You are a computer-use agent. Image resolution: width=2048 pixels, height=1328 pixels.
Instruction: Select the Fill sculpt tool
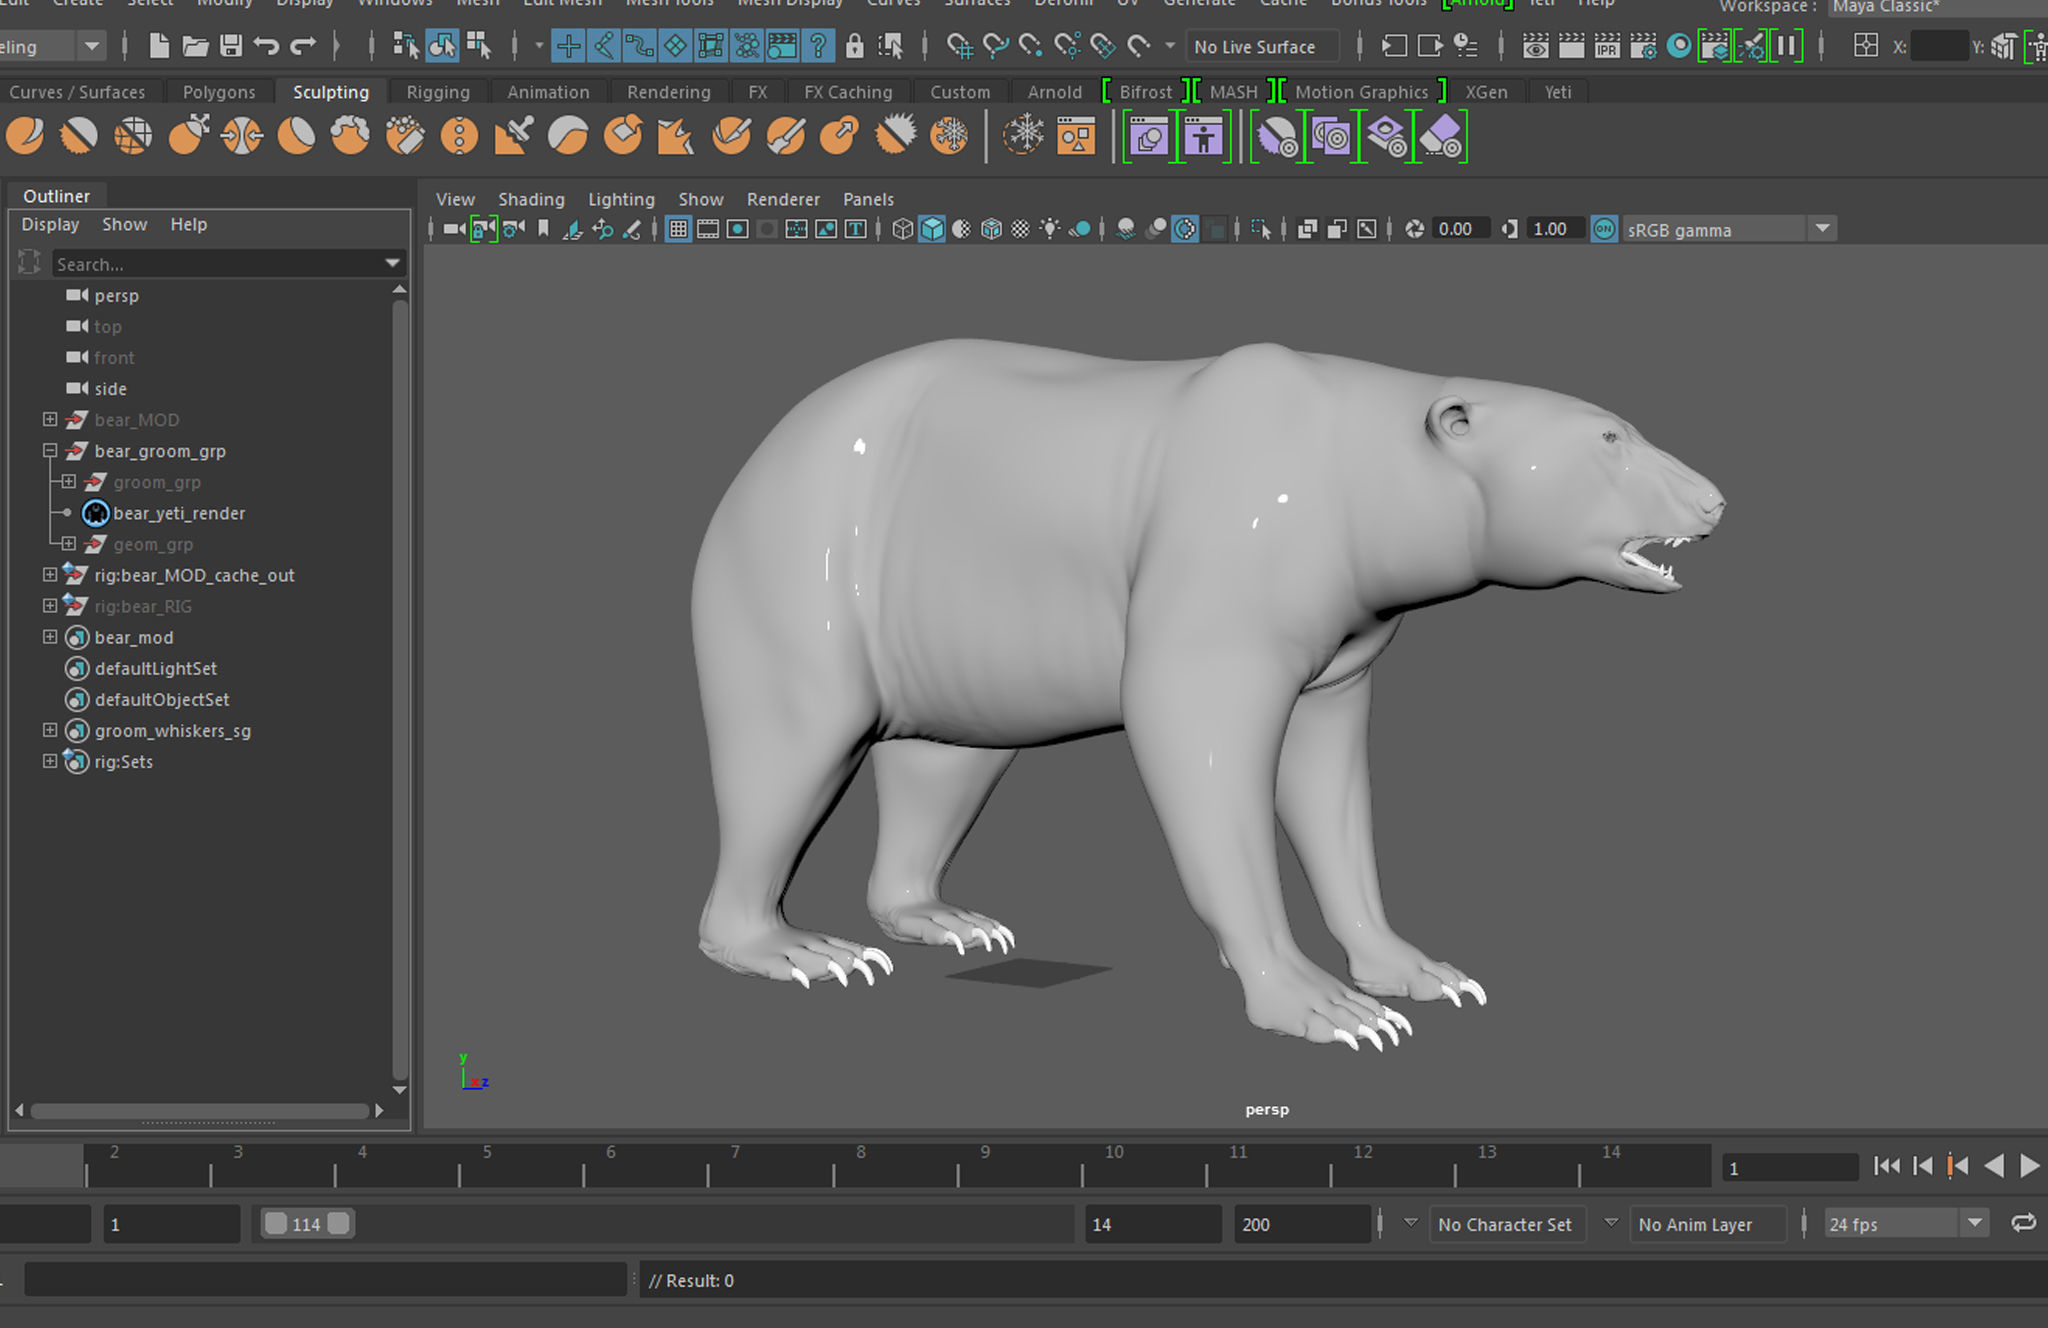(676, 136)
